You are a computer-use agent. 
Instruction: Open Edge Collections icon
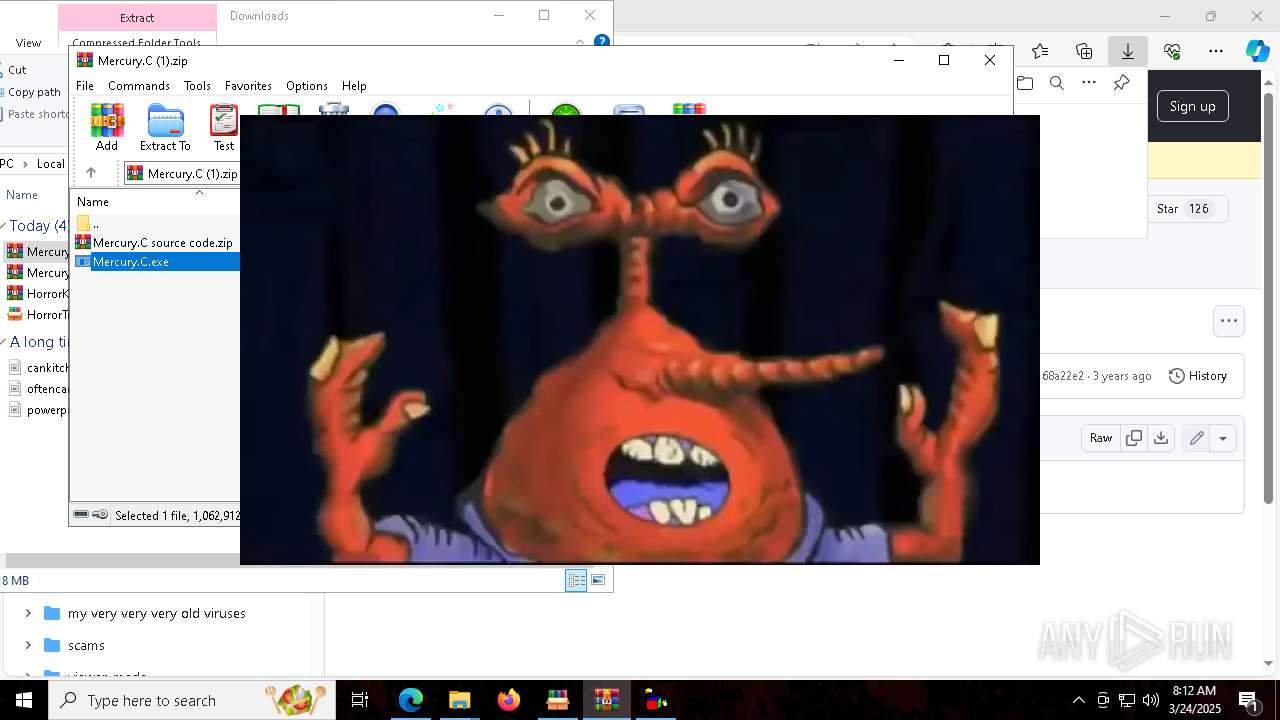coord(1084,51)
